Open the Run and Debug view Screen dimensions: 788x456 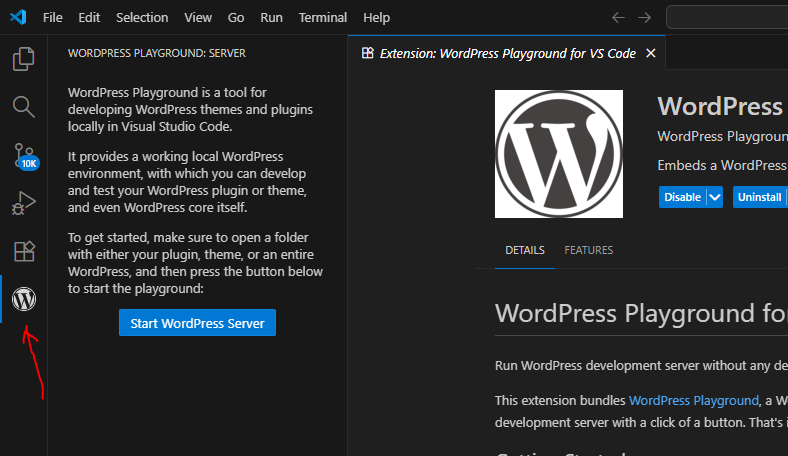(24, 203)
